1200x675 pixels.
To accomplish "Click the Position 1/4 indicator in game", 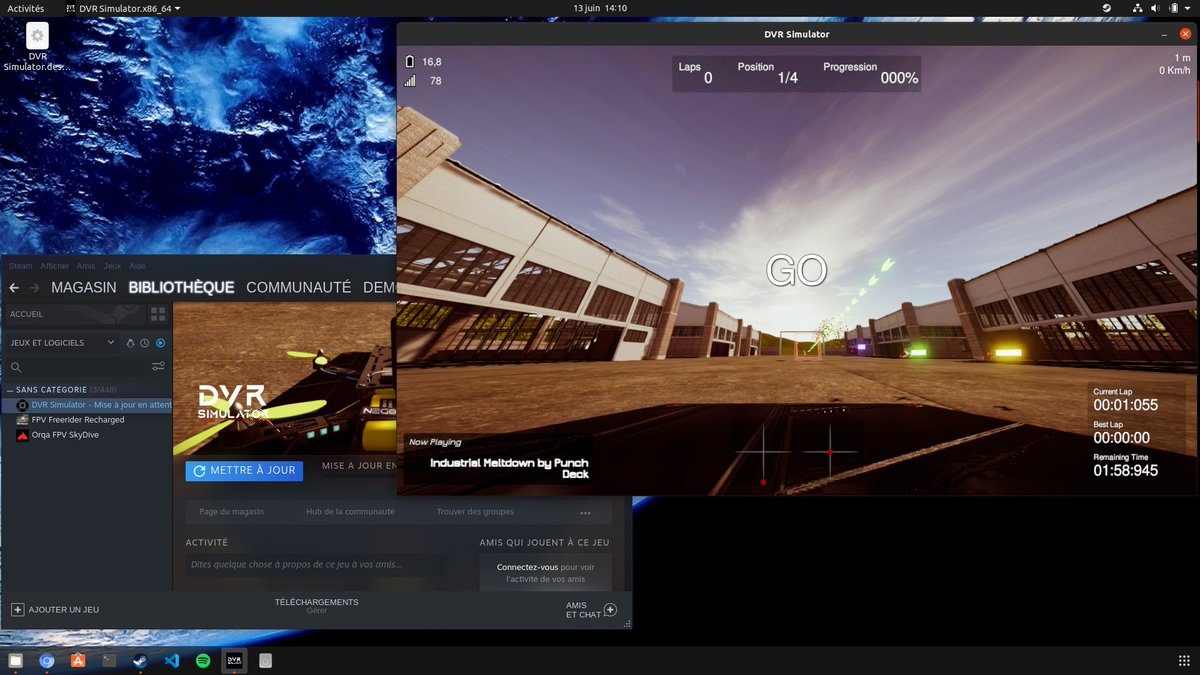I will 768,72.
